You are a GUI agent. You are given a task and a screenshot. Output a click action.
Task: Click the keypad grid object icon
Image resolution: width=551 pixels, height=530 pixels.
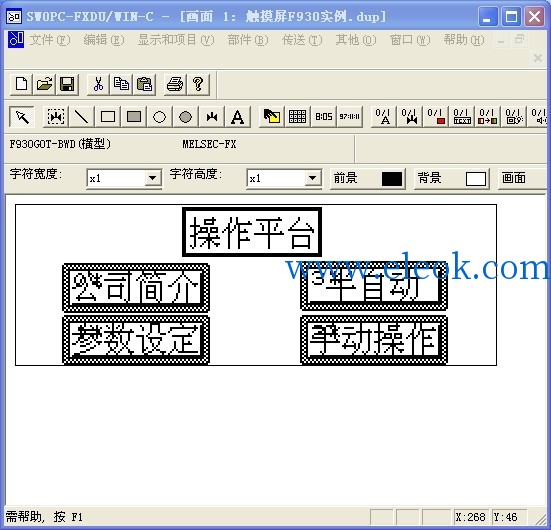pyautogui.click(x=297, y=117)
